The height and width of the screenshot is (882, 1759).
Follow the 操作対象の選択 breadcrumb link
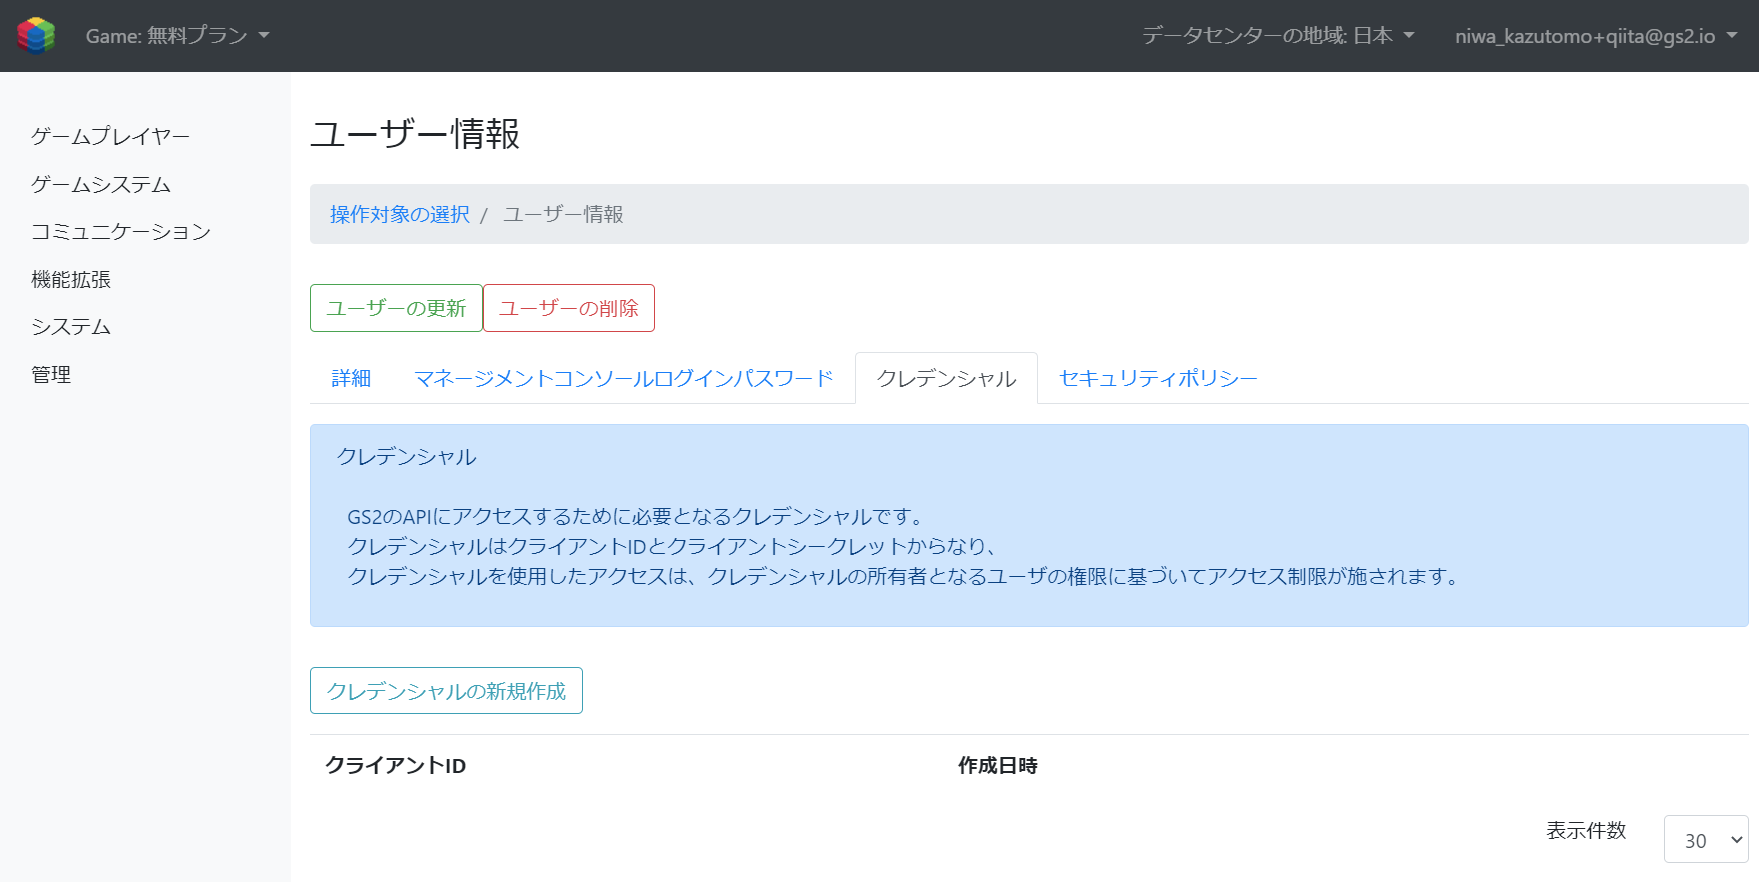click(x=400, y=214)
